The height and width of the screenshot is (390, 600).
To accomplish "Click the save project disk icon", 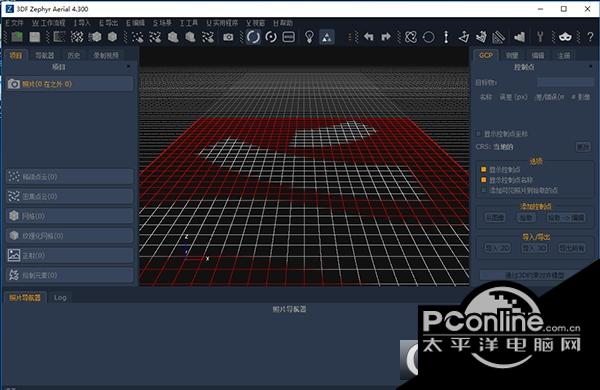I will coord(35,37).
